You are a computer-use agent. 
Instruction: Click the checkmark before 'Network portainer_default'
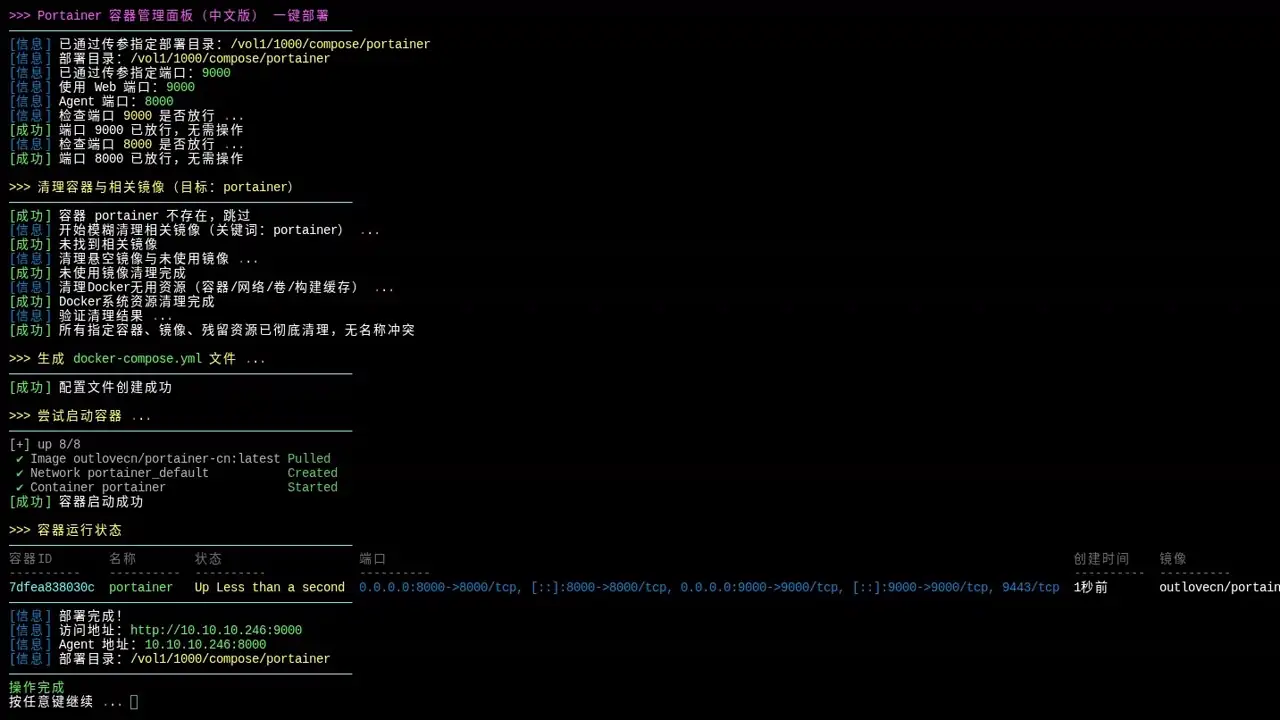click(x=20, y=473)
